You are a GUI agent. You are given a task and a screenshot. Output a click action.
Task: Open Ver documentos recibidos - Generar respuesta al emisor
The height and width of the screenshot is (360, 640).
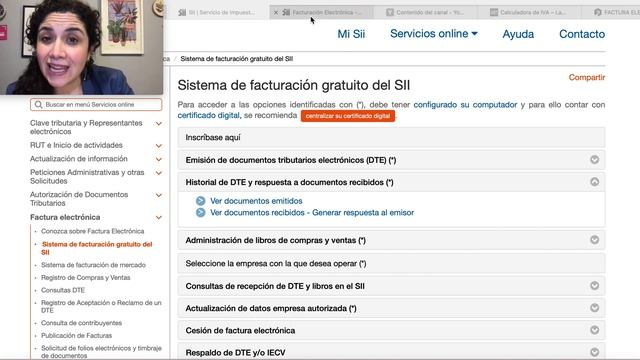pyautogui.click(x=312, y=213)
